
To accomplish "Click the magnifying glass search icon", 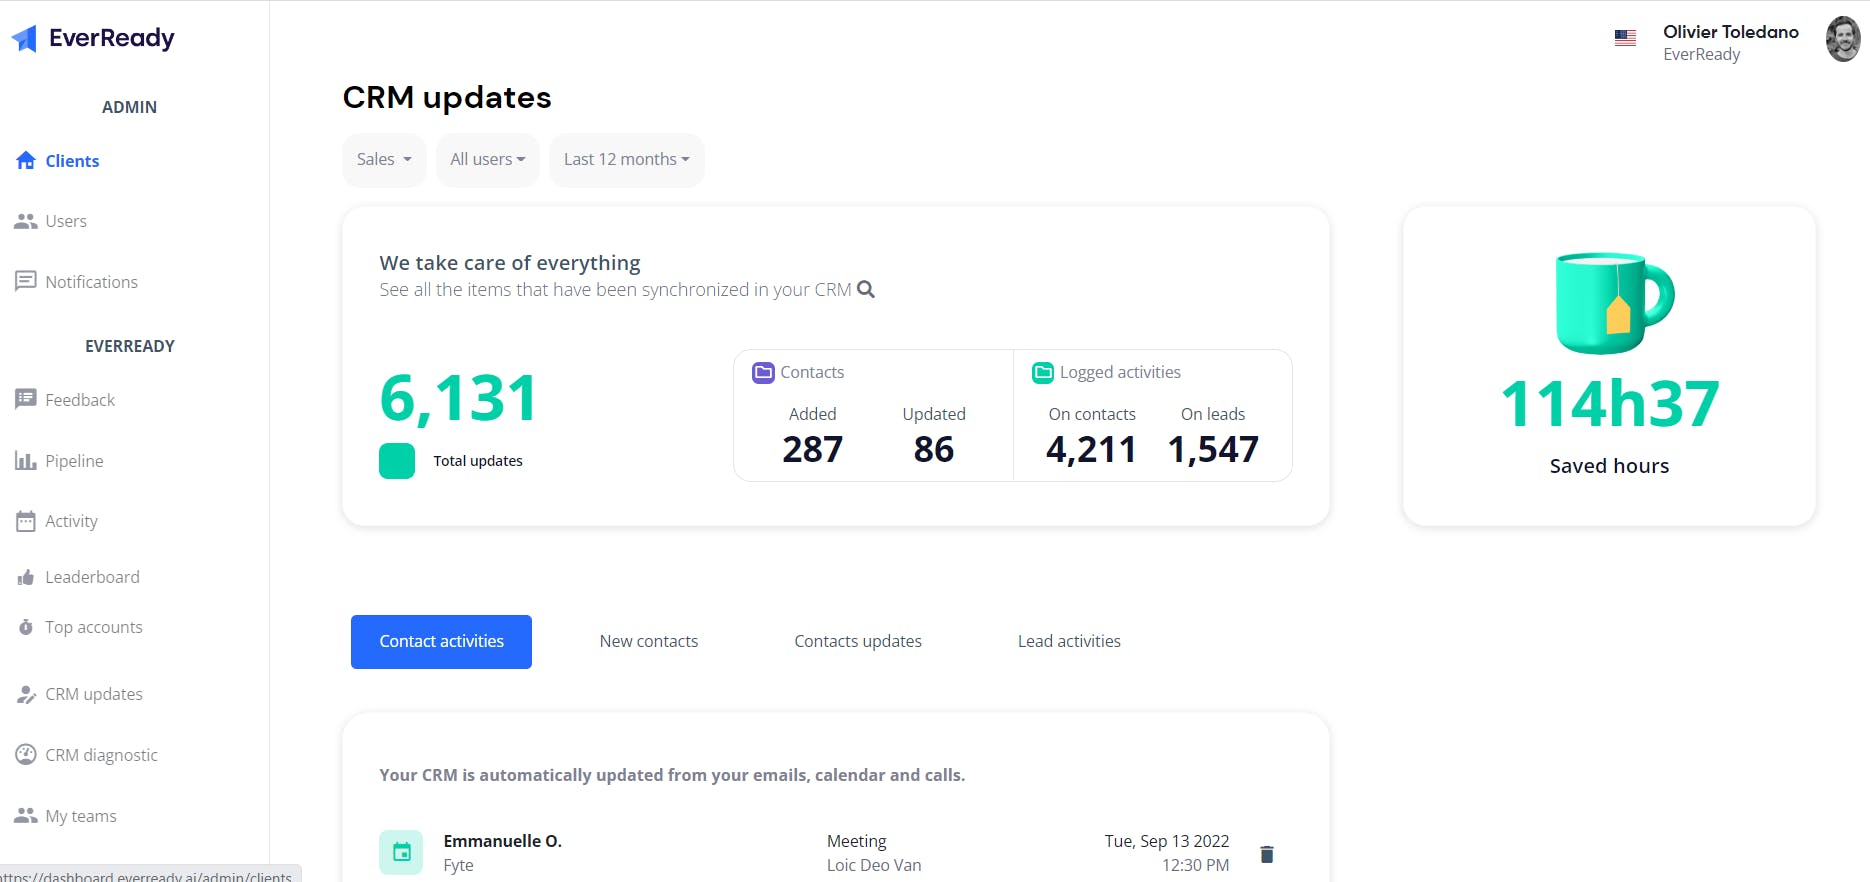I will pyautogui.click(x=866, y=289).
